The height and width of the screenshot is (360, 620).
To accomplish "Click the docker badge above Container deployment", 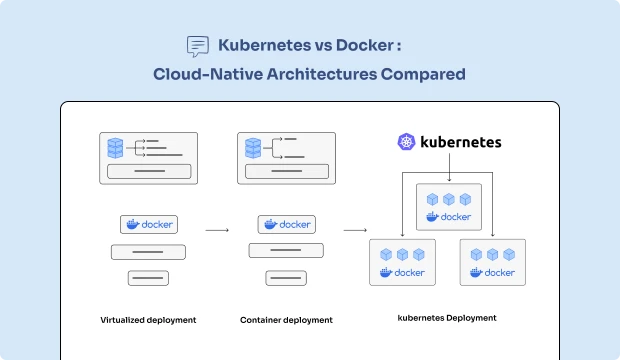I will (287, 224).
